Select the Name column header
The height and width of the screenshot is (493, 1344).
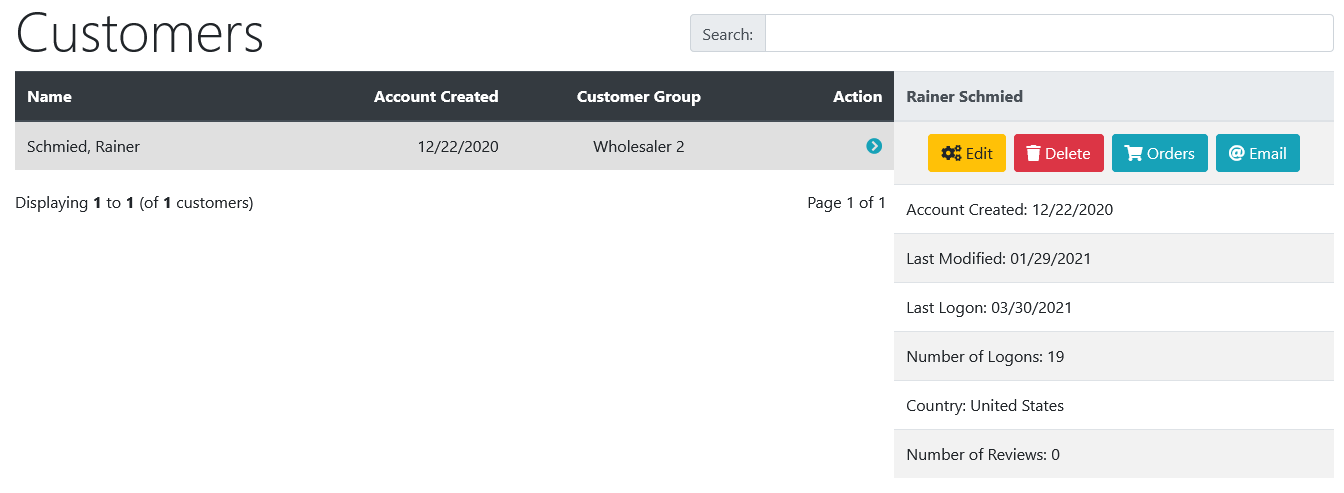[x=50, y=97]
